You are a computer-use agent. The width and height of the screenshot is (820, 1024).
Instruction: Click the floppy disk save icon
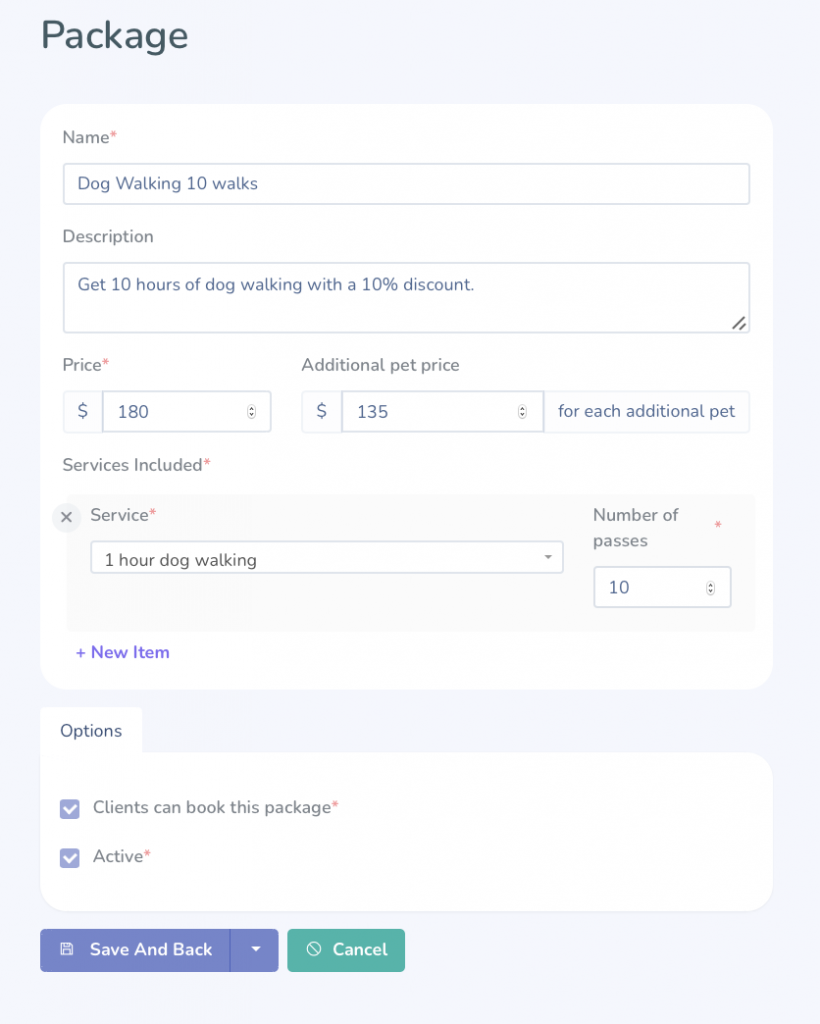click(67, 949)
